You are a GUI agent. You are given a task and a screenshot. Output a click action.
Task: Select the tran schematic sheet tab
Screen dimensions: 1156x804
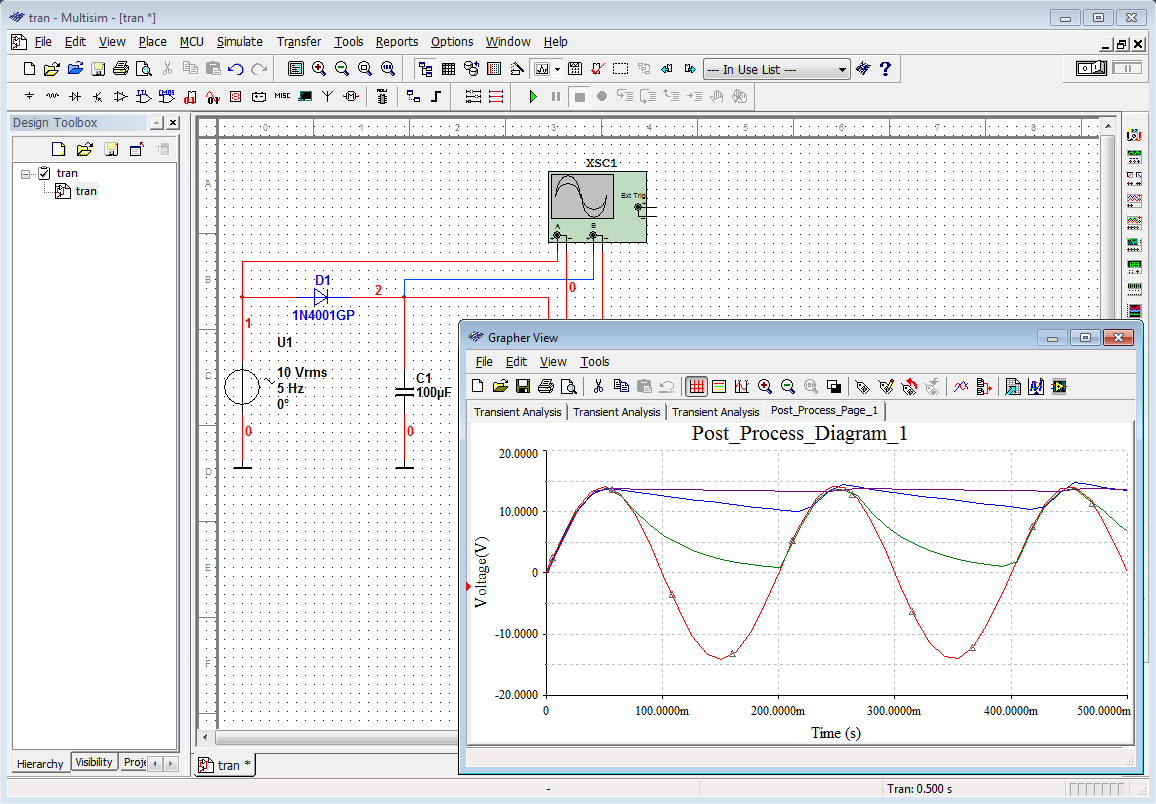point(225,766)
